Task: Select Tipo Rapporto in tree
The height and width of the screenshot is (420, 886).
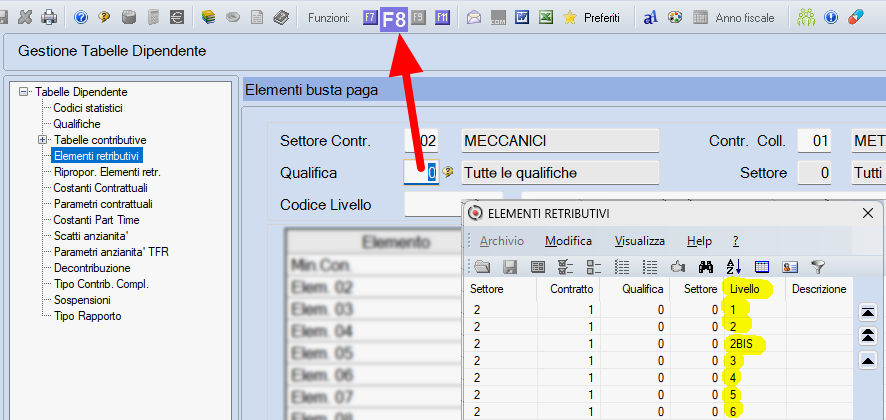Action: pyautogui.click(x=88, y=316)
